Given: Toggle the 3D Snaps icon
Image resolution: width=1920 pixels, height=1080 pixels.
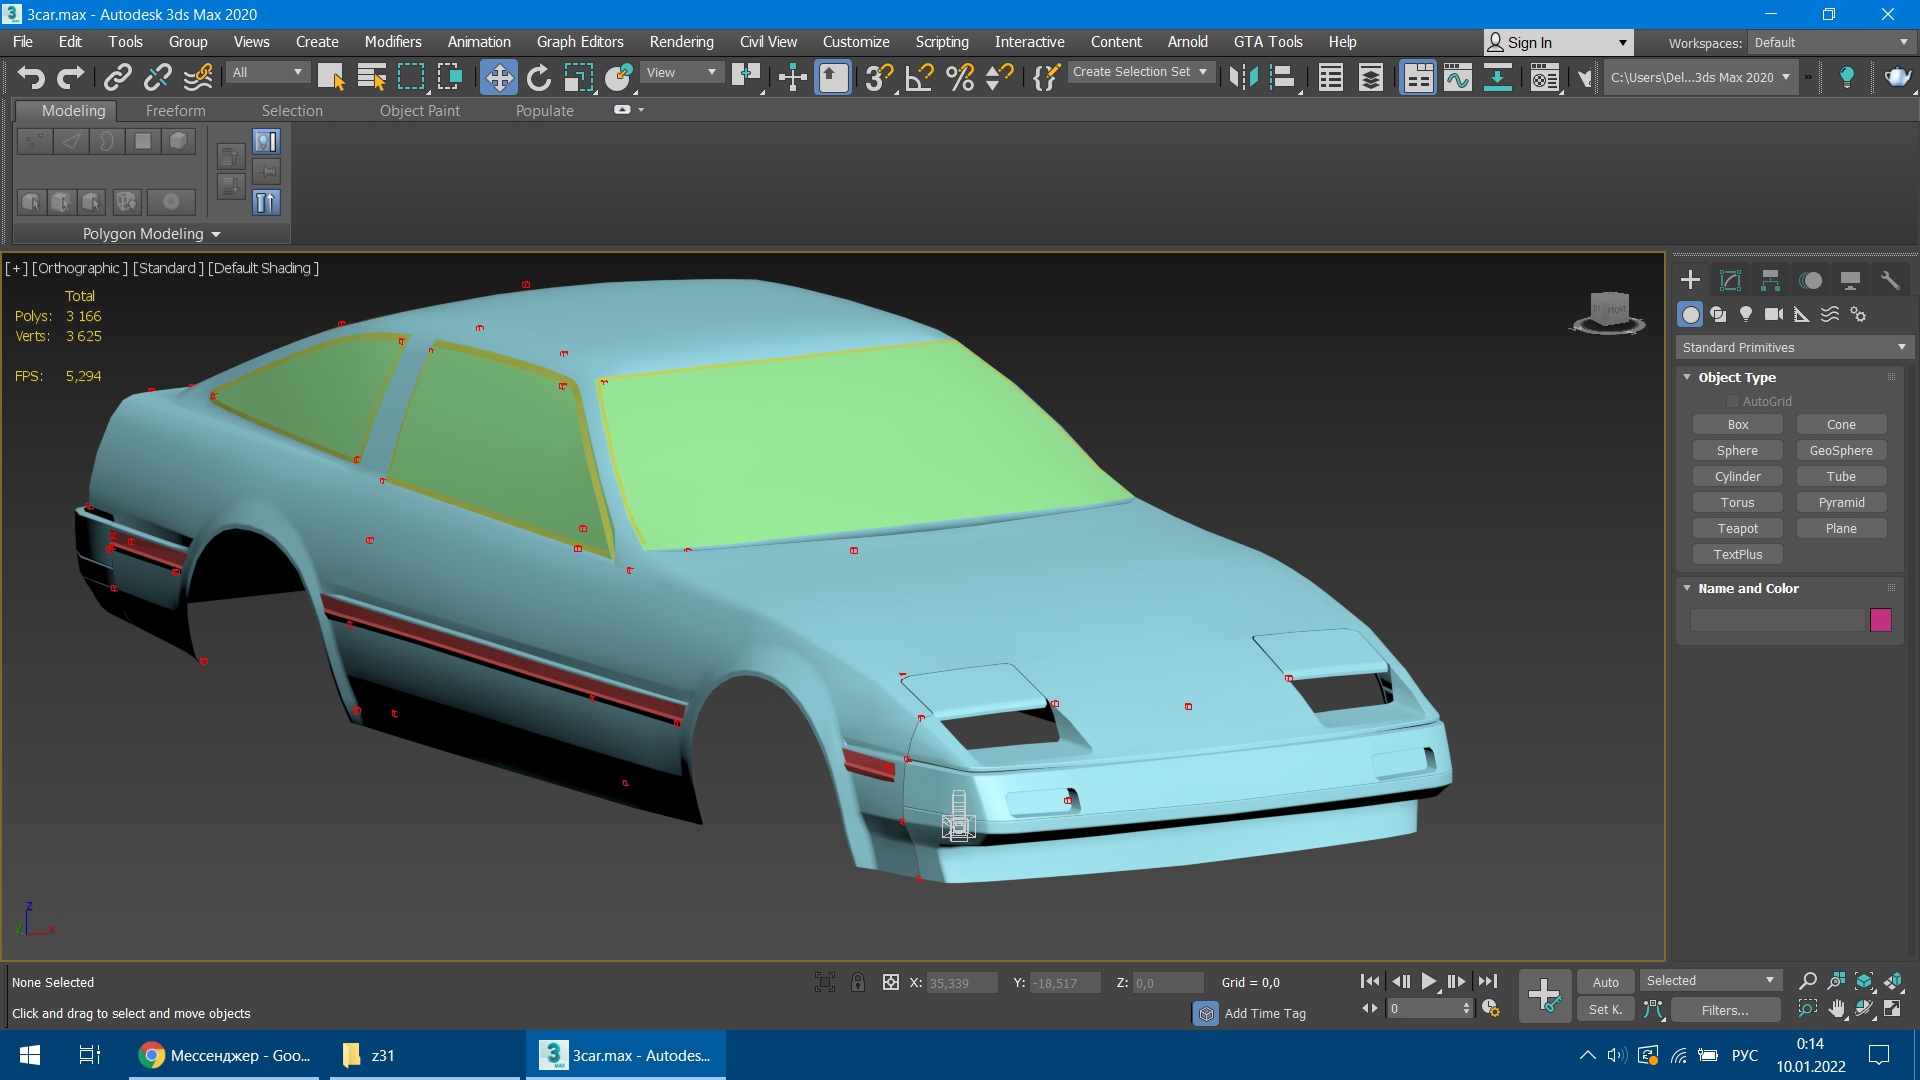Looking at the screenshot, I should click(x=878, y=77).
